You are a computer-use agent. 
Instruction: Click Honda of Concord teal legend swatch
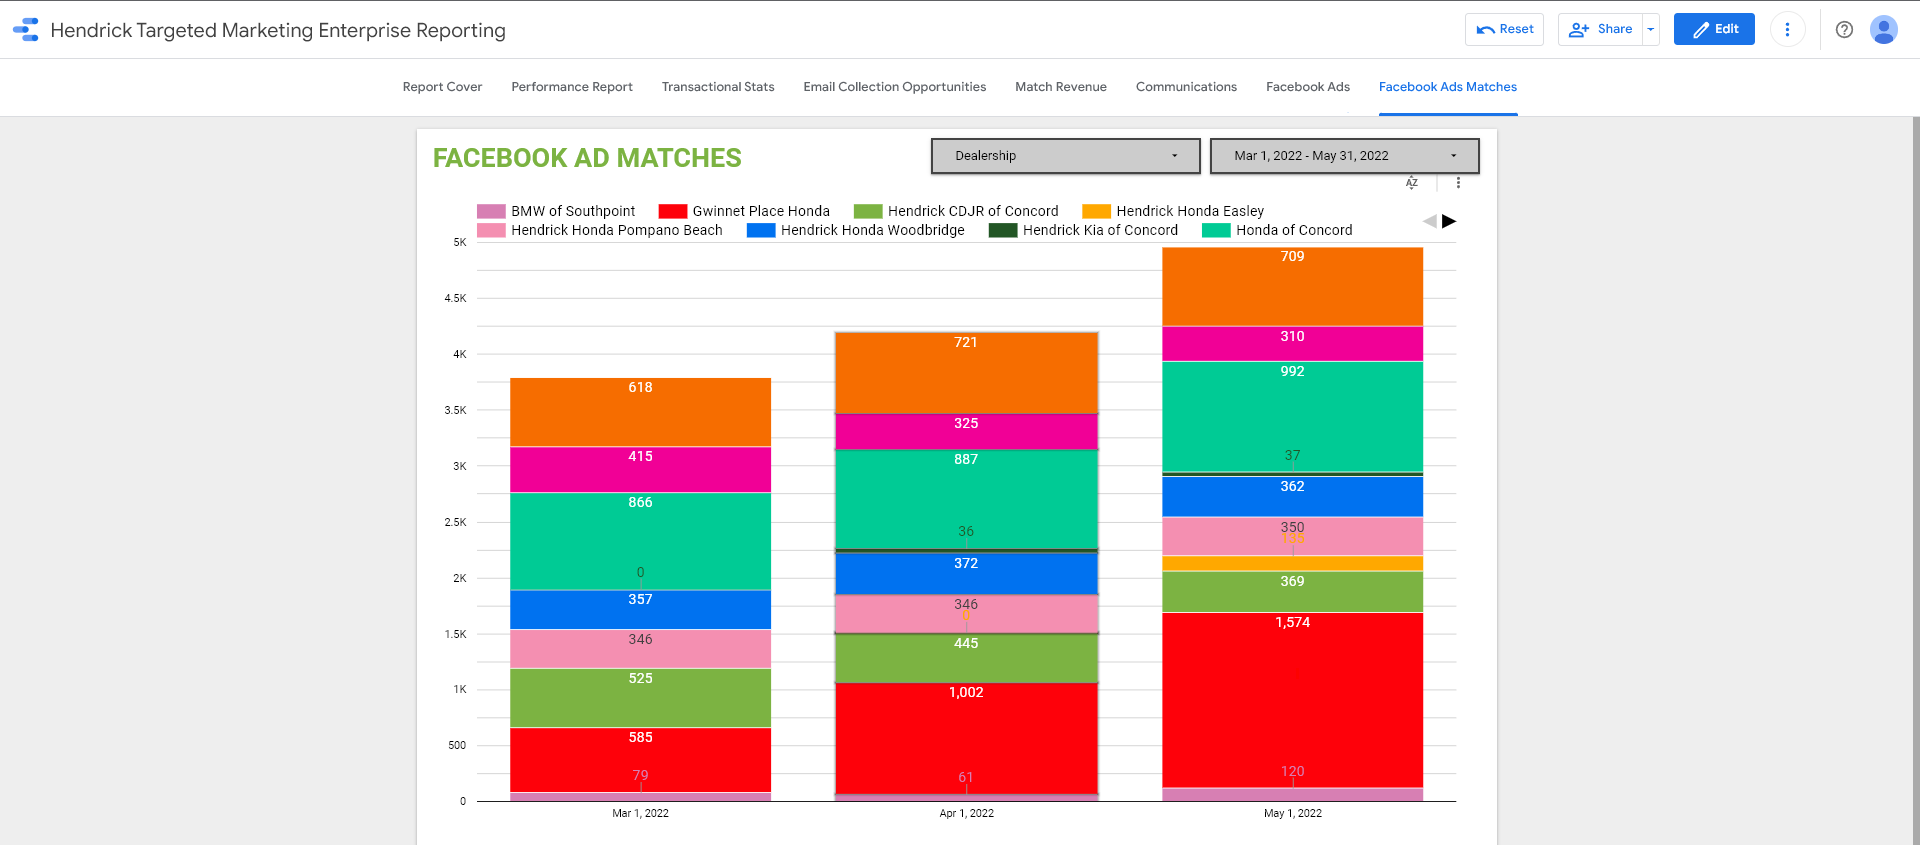[1216, 230]
